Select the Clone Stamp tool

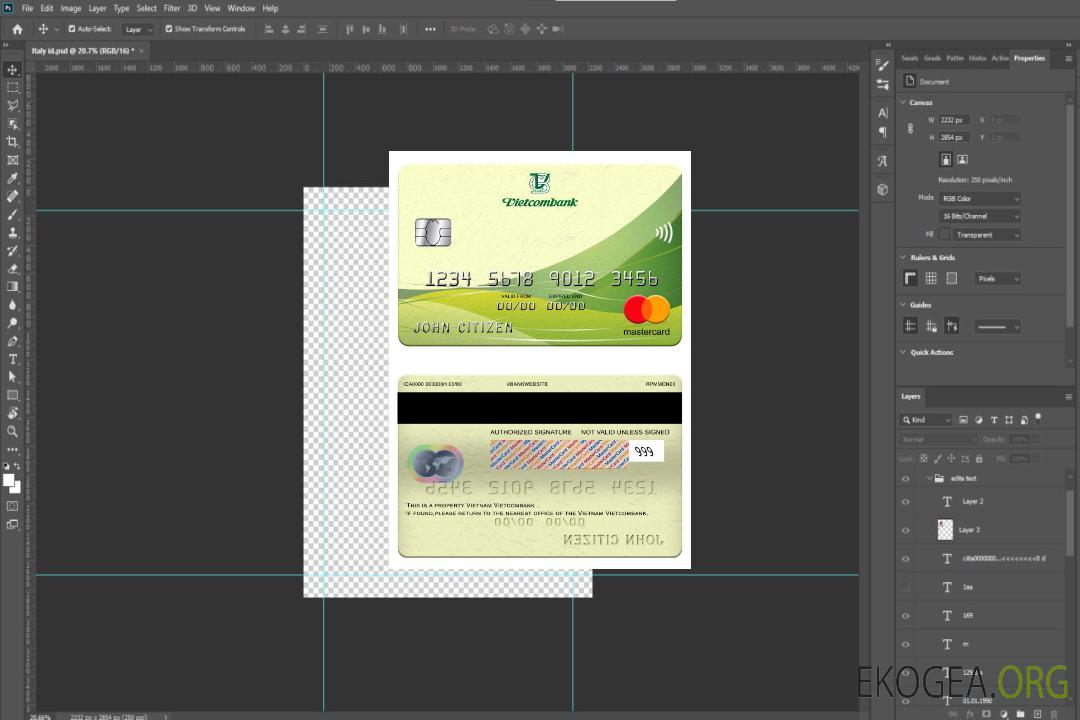(x=12, y=232)
